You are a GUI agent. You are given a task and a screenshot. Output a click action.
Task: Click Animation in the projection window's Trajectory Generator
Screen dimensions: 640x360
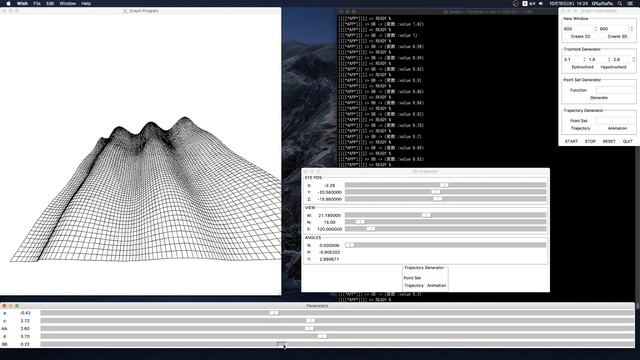tap(436, 286)
